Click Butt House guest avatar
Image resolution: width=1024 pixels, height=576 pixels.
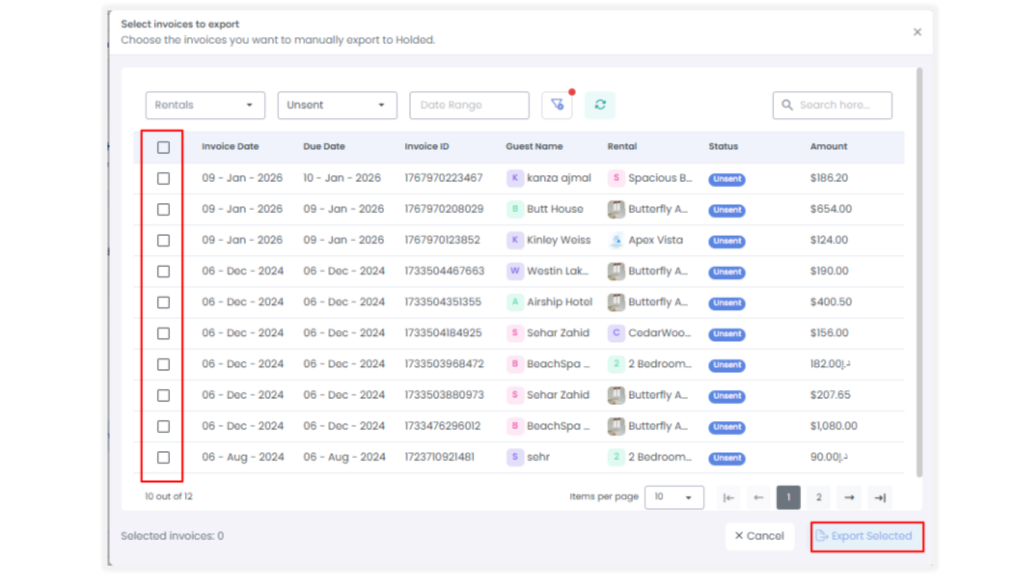coord(515,209)
